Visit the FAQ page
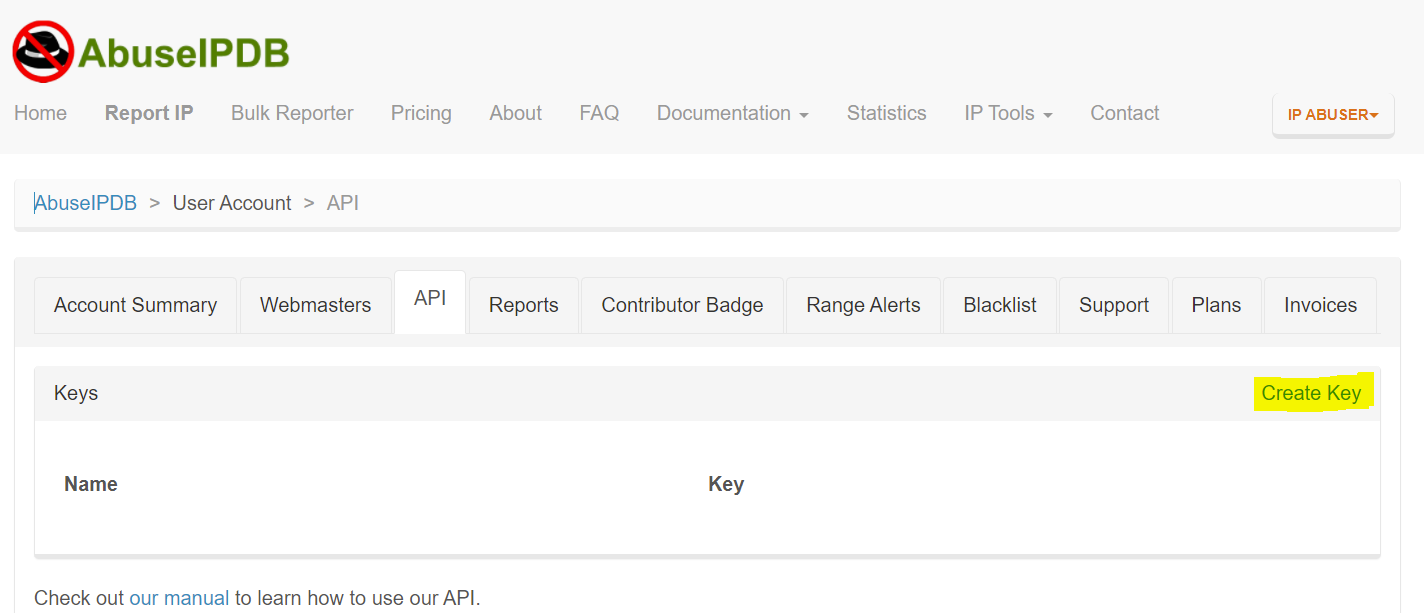The height and width of the screenshot is (613, 1424). [x=599, y=113]
